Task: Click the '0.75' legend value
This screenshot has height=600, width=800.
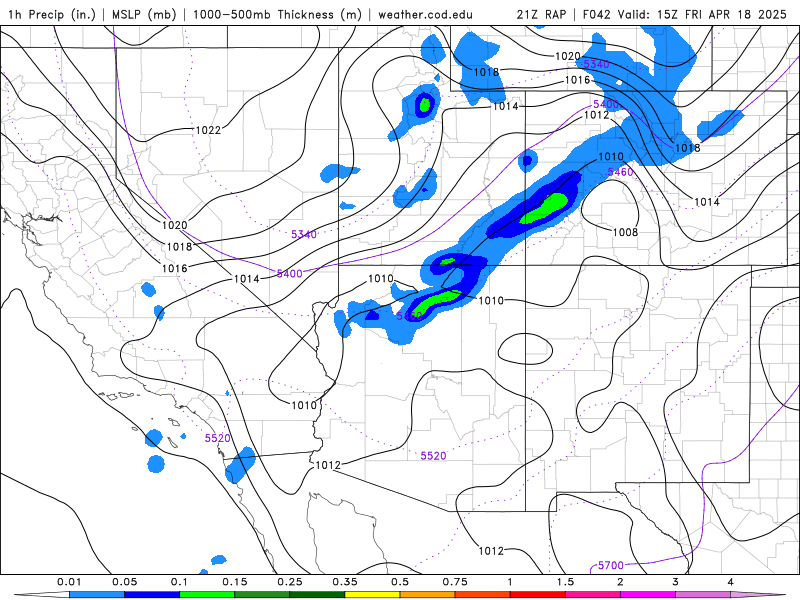Action: pyautogui.click(x=455, y=582)
